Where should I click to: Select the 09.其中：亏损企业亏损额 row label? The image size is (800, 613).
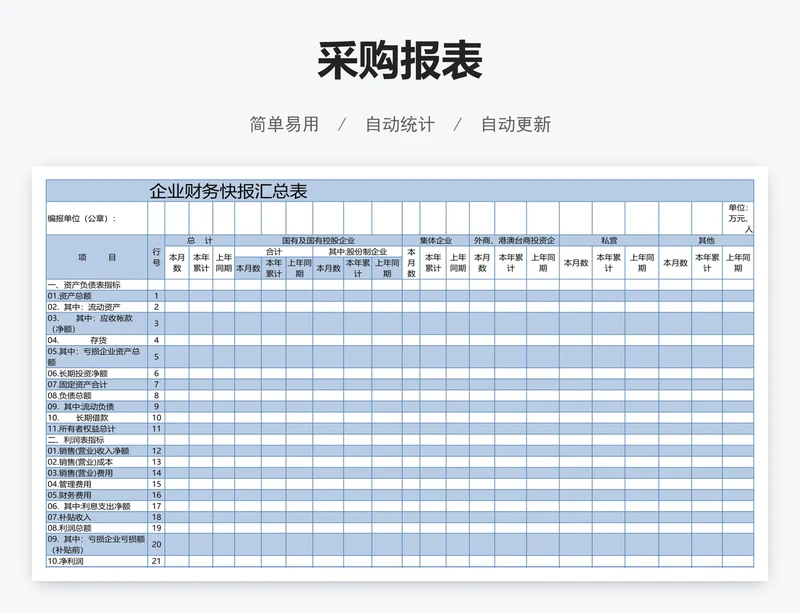97,545
